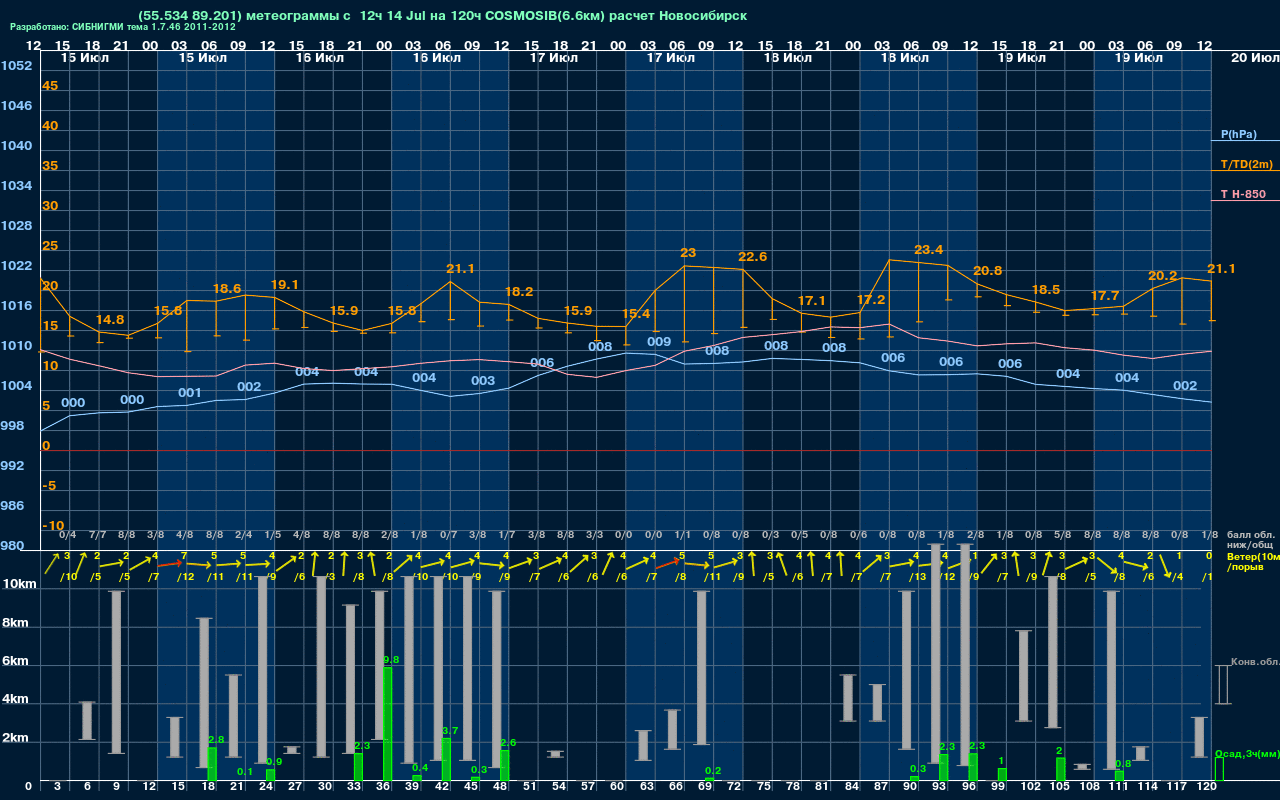
Task: Click the 1034 pressure axis label
Action: (x=16, y=186)
